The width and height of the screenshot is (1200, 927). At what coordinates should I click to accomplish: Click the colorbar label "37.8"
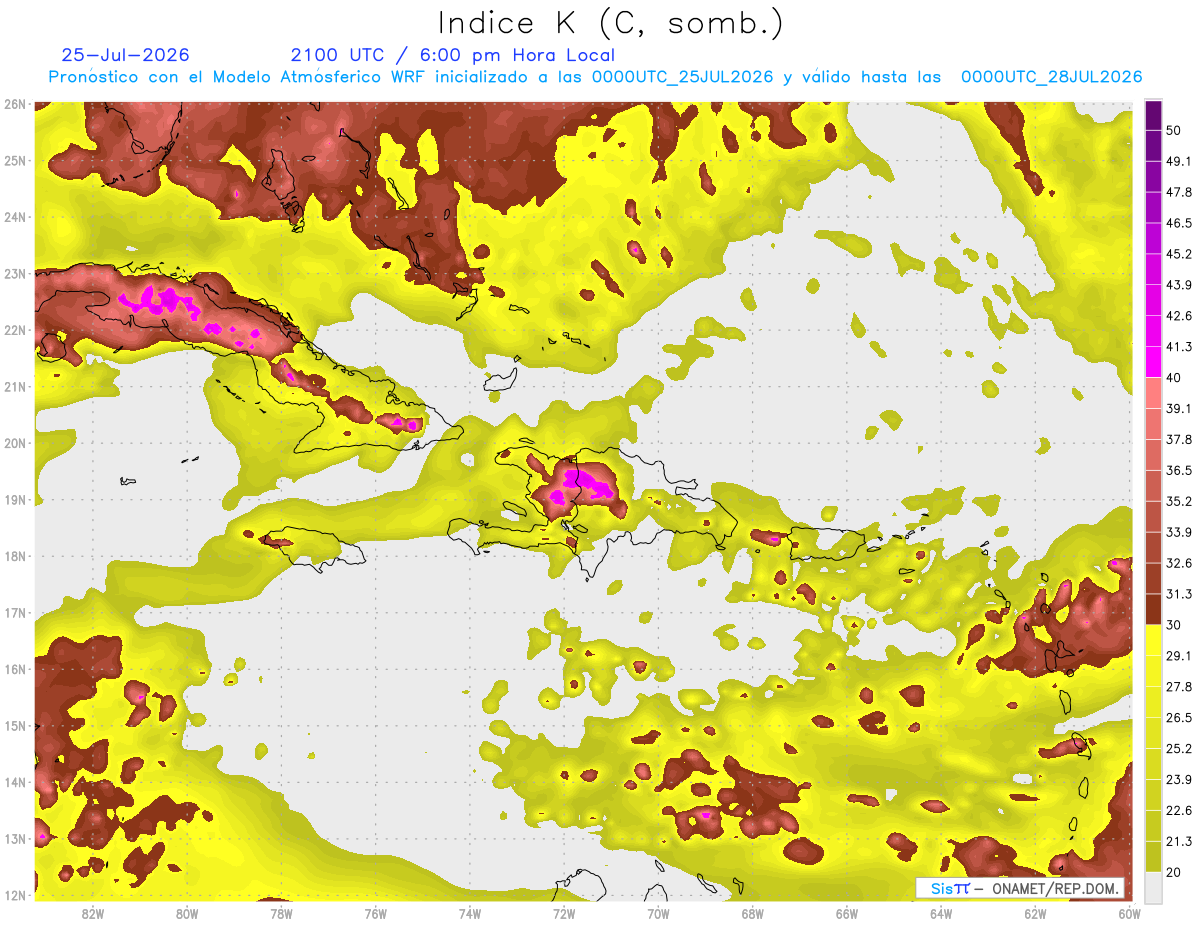click(x=1179, y=439)
